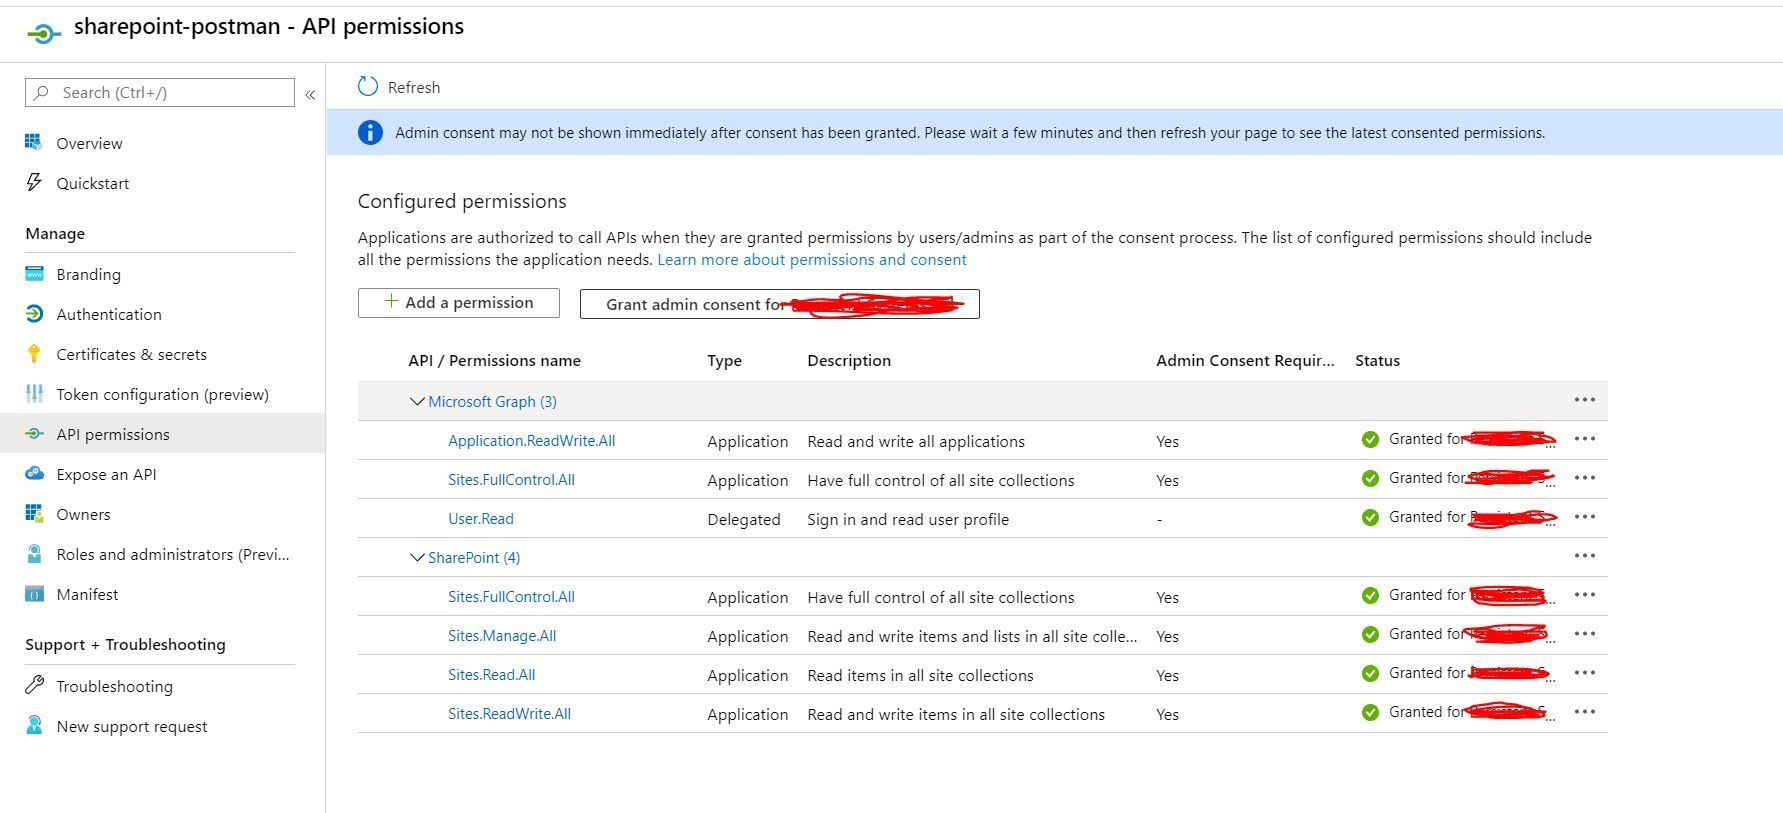Click the info icon in banner
The height and width of the screenshot is (813, 1783).
(370, 132)
